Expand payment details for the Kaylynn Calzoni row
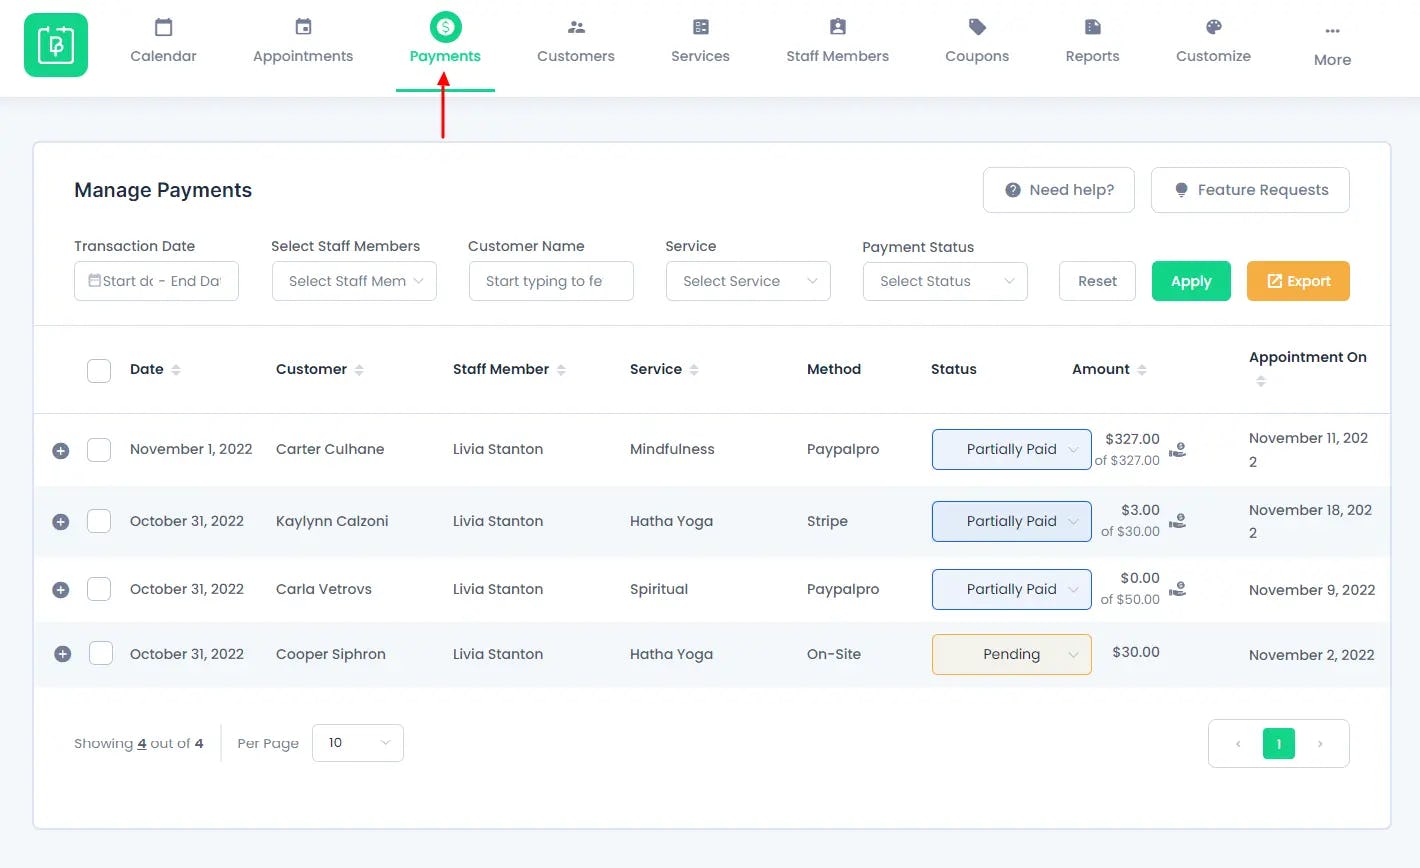 coord(62,521)
